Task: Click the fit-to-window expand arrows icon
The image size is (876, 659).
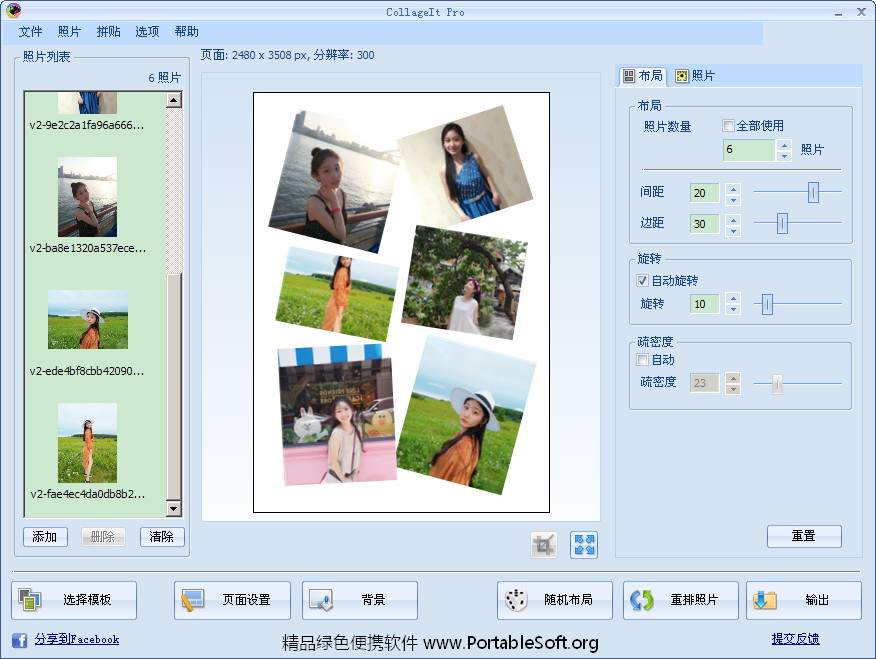Action: point(584,545)
